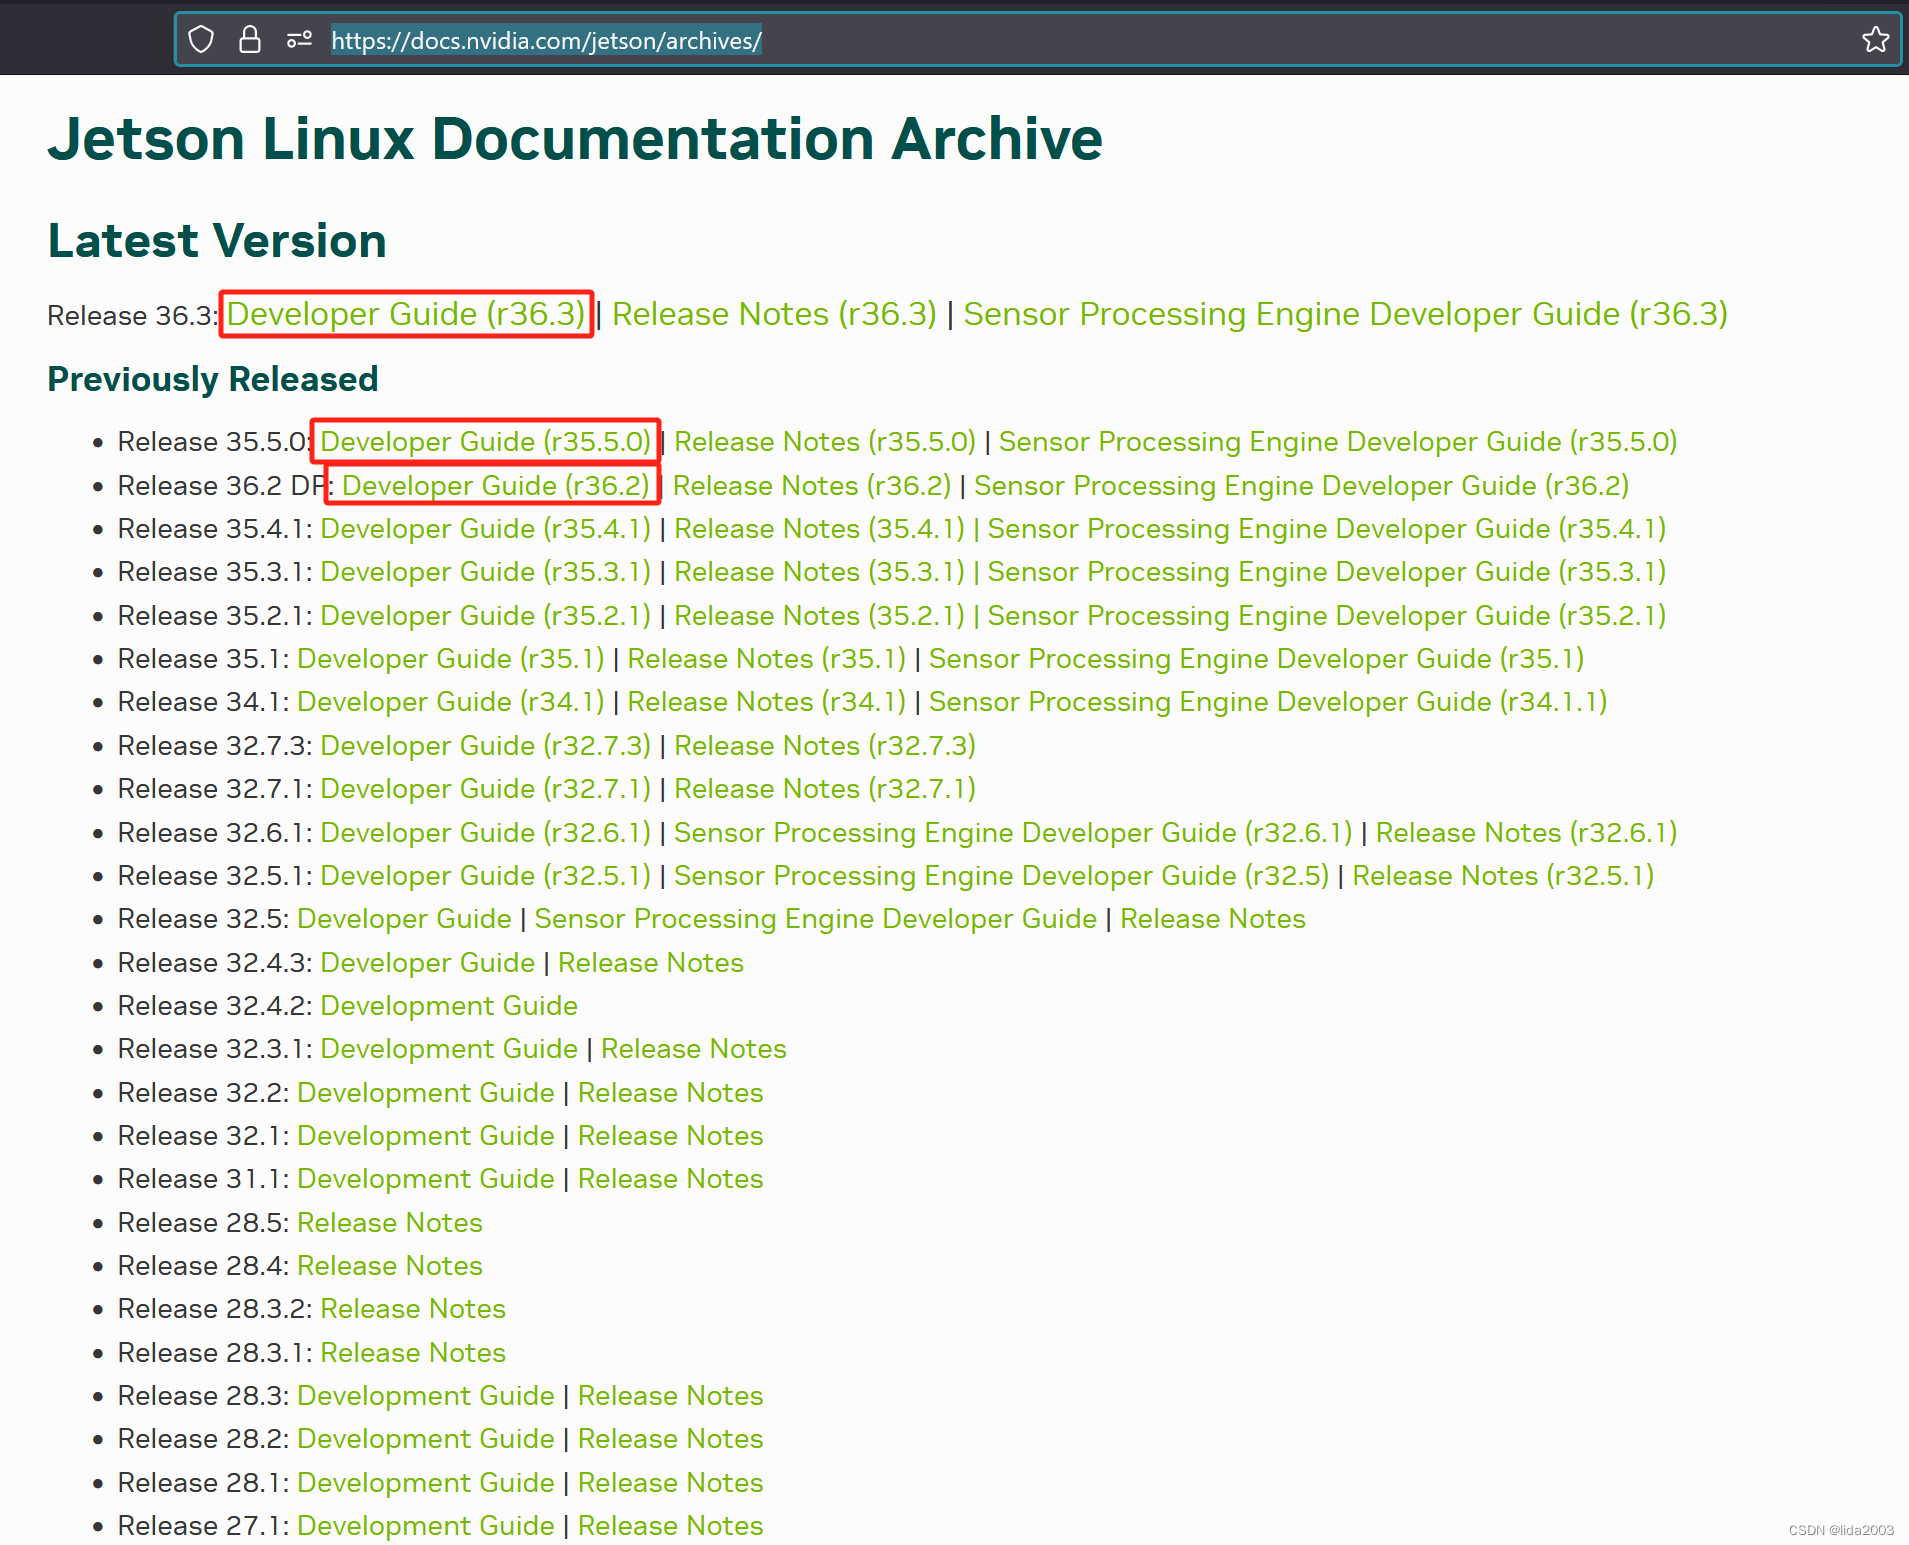
Task: Open the site permissions icon in address bar
Action: (299, 40)
